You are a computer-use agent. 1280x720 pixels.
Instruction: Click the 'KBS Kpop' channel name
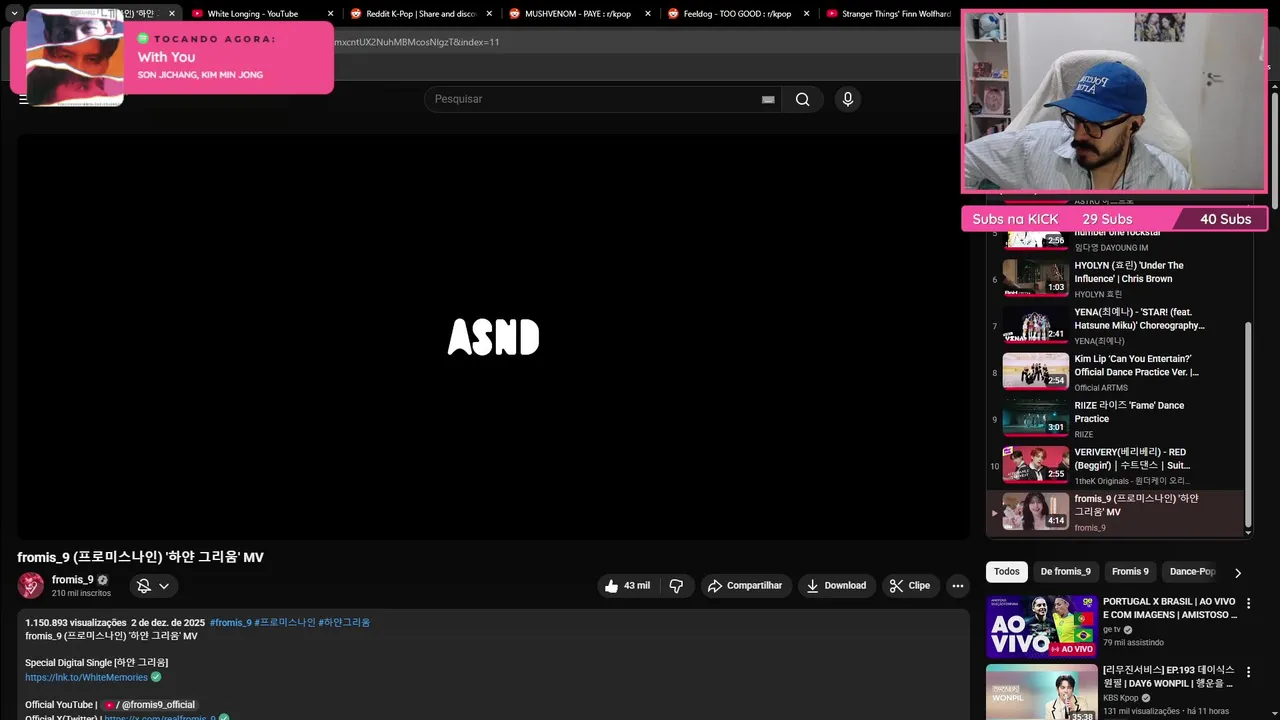coord(1121,698)
